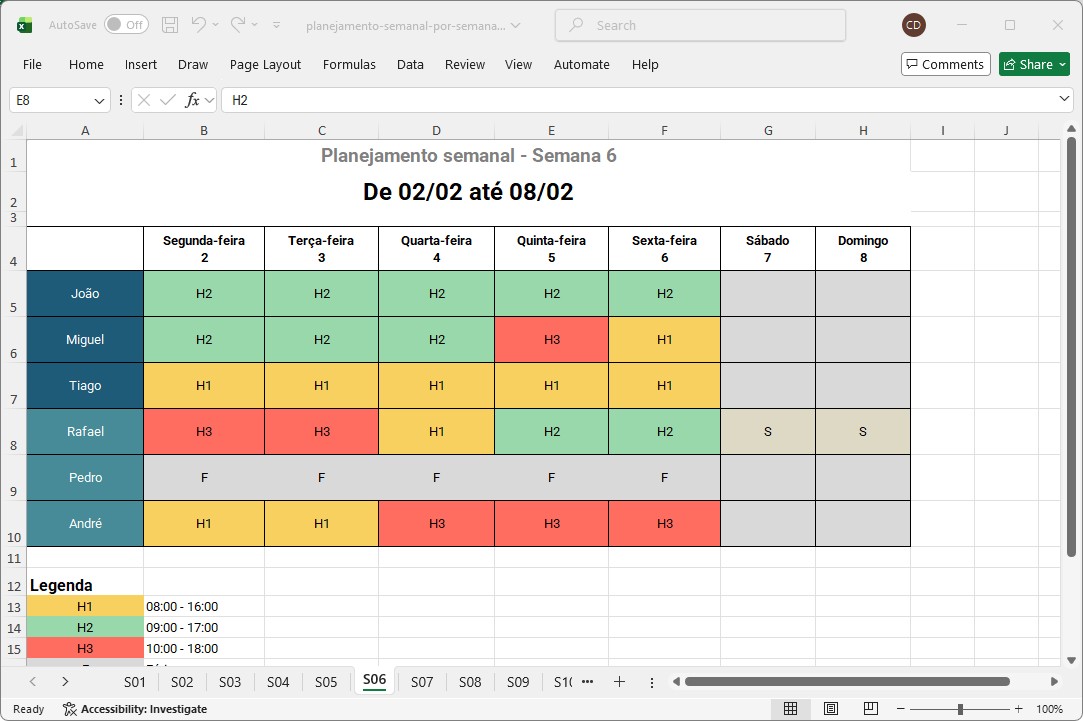Screen dimensions: 1083x721
Task: Open the Page Layout ribbon tab
Action: pos(265,64)
